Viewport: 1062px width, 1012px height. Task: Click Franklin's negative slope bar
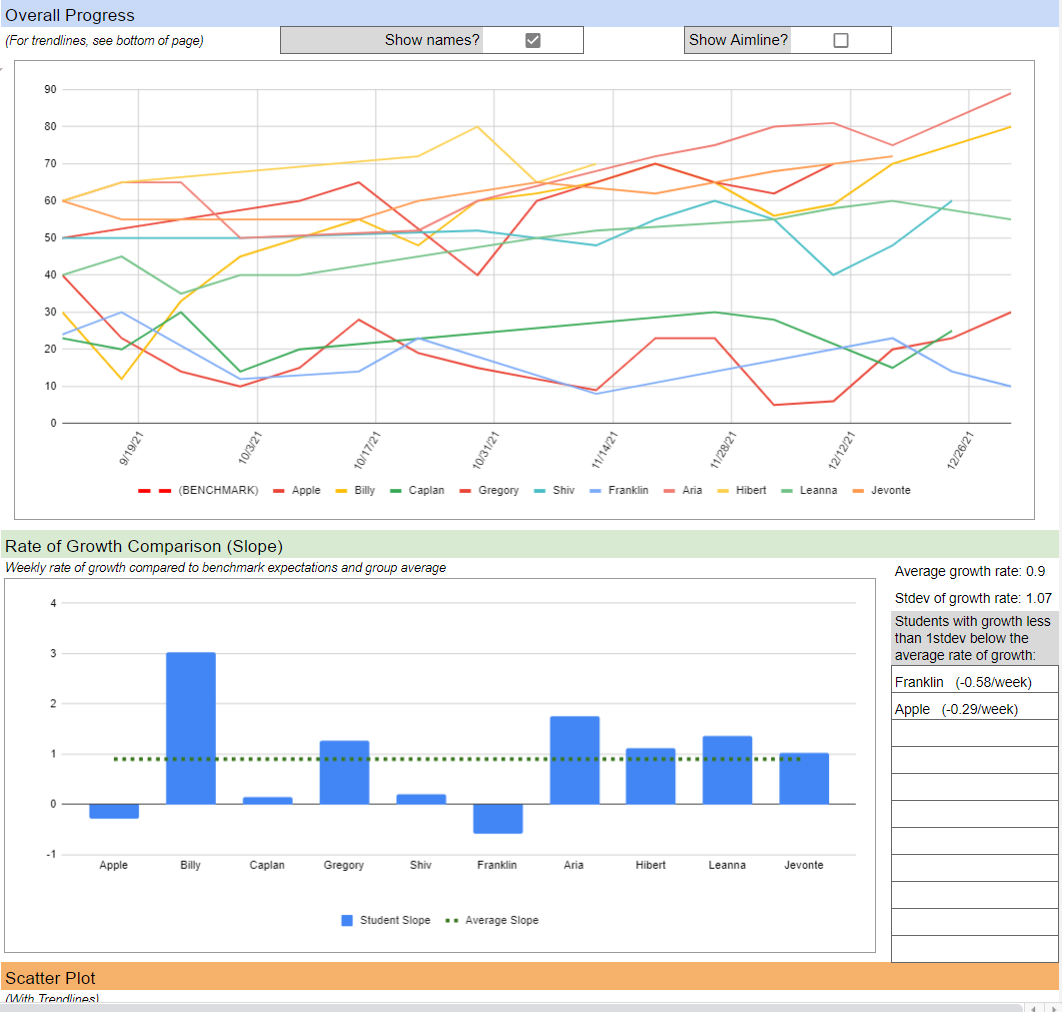click(497, 818)
